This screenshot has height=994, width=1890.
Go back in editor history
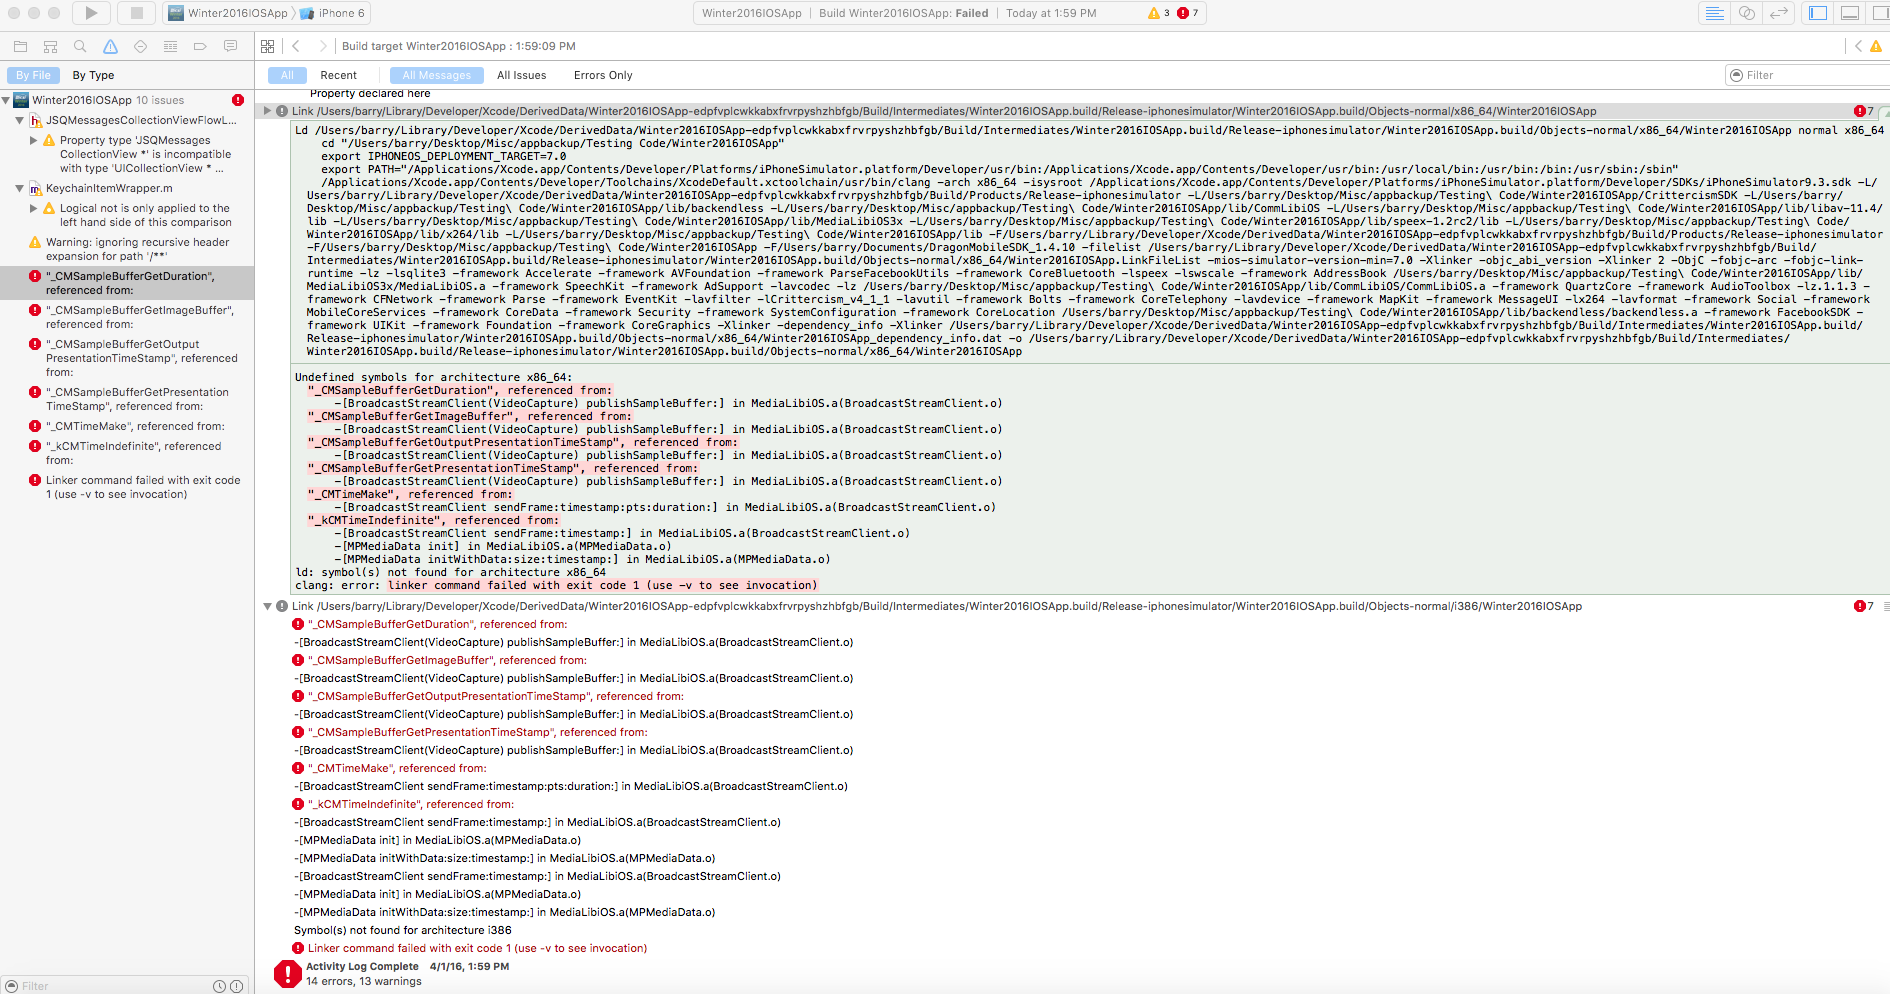[x=296, y=46]
